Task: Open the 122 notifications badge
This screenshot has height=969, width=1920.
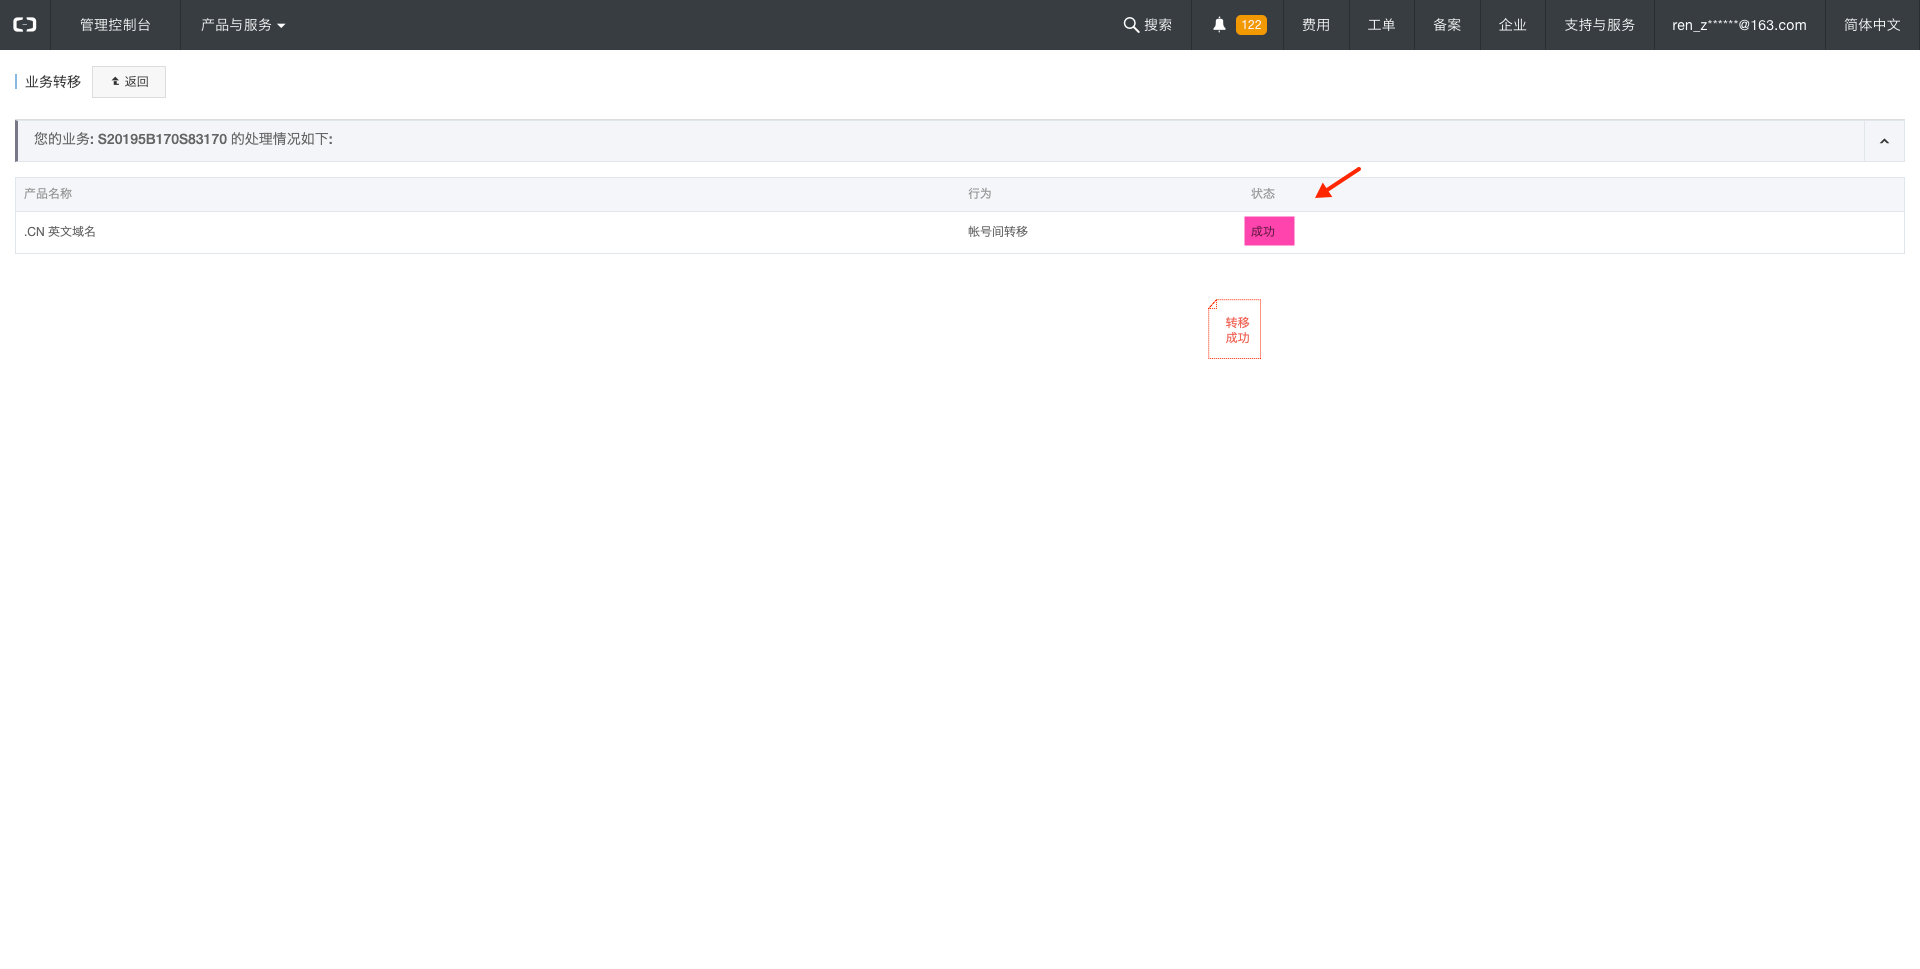Action: tap(1251, 25)
